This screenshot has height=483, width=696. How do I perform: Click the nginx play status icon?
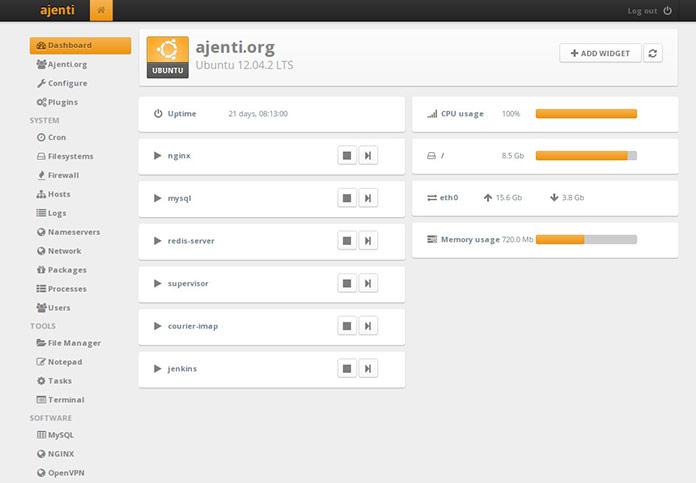click(158, 155)
